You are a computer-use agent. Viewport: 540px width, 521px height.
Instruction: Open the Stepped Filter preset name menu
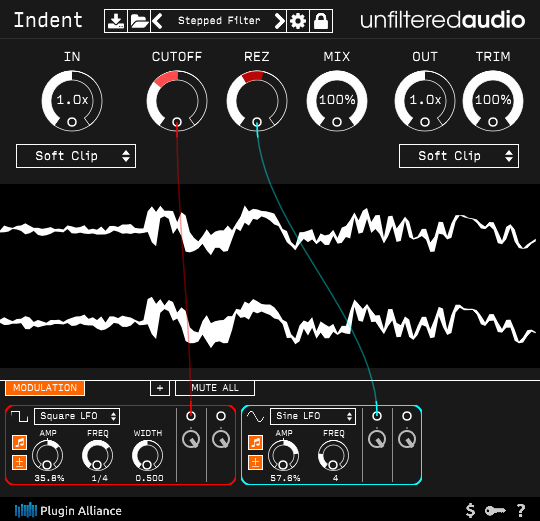219,21
